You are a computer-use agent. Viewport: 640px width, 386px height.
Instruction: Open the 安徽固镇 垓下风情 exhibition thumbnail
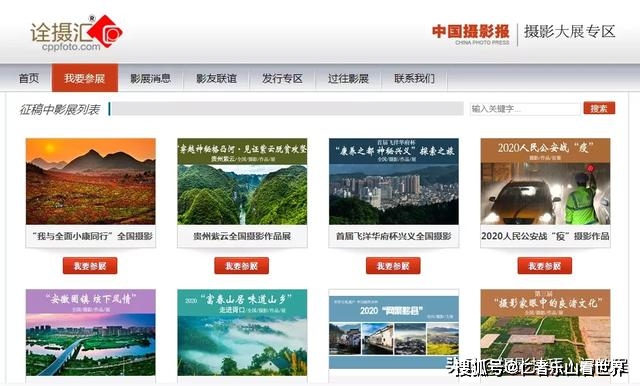click(x=91, y=333)
